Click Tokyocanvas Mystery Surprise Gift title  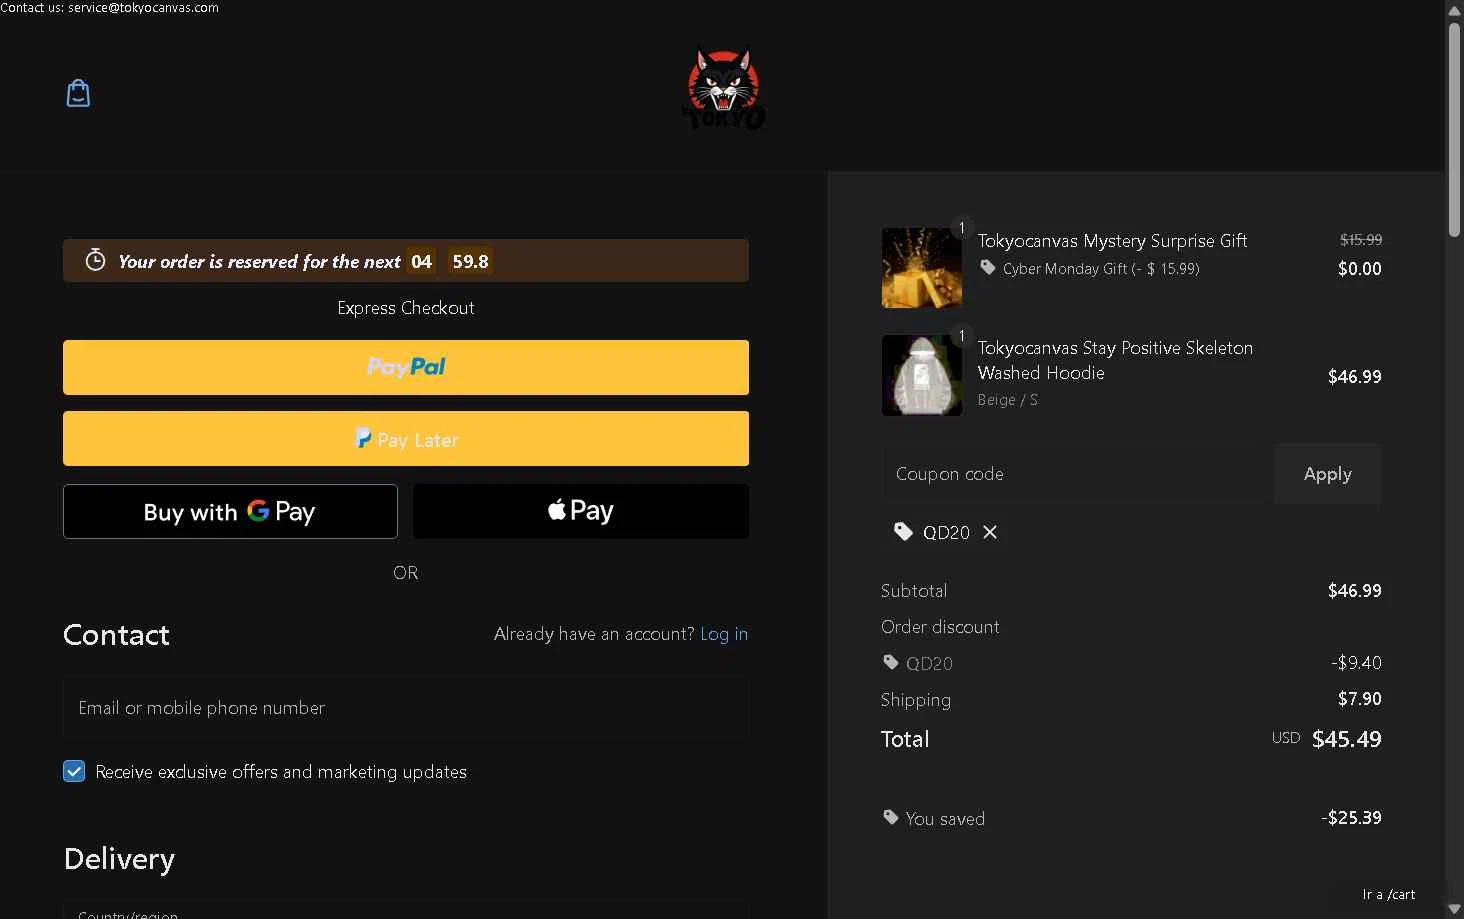[x=1112, y=241]
